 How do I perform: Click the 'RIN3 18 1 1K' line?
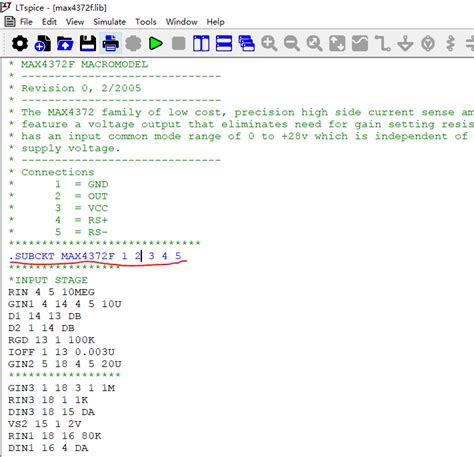48,400
